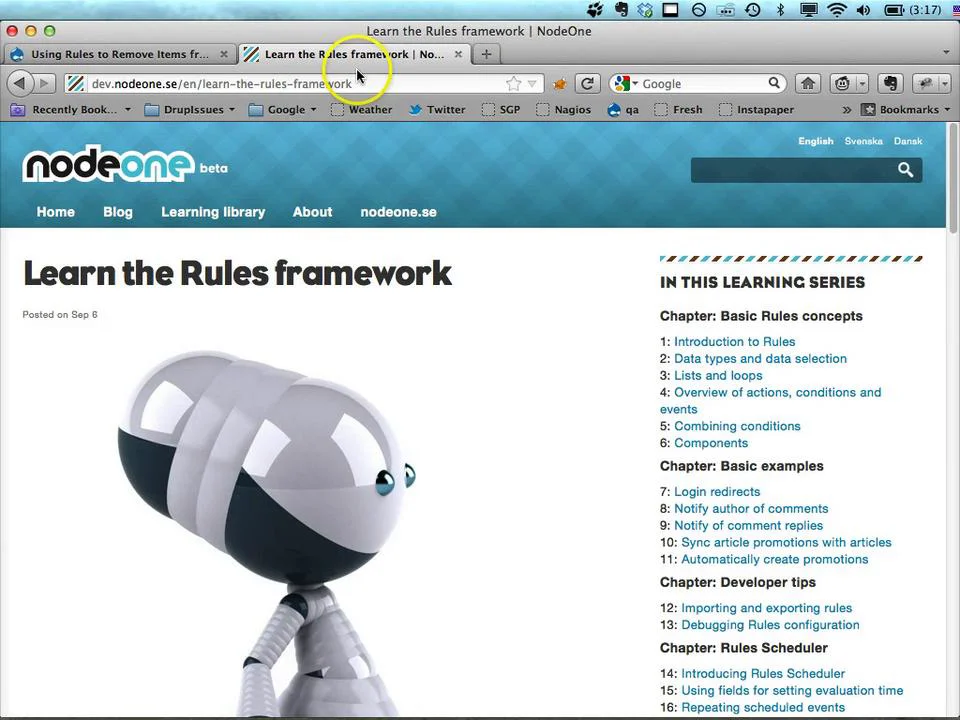The height and width of the screenshot is (720, 960).
Task: Open the volume control in the menu bar
Action: click(x=863, y=10)
